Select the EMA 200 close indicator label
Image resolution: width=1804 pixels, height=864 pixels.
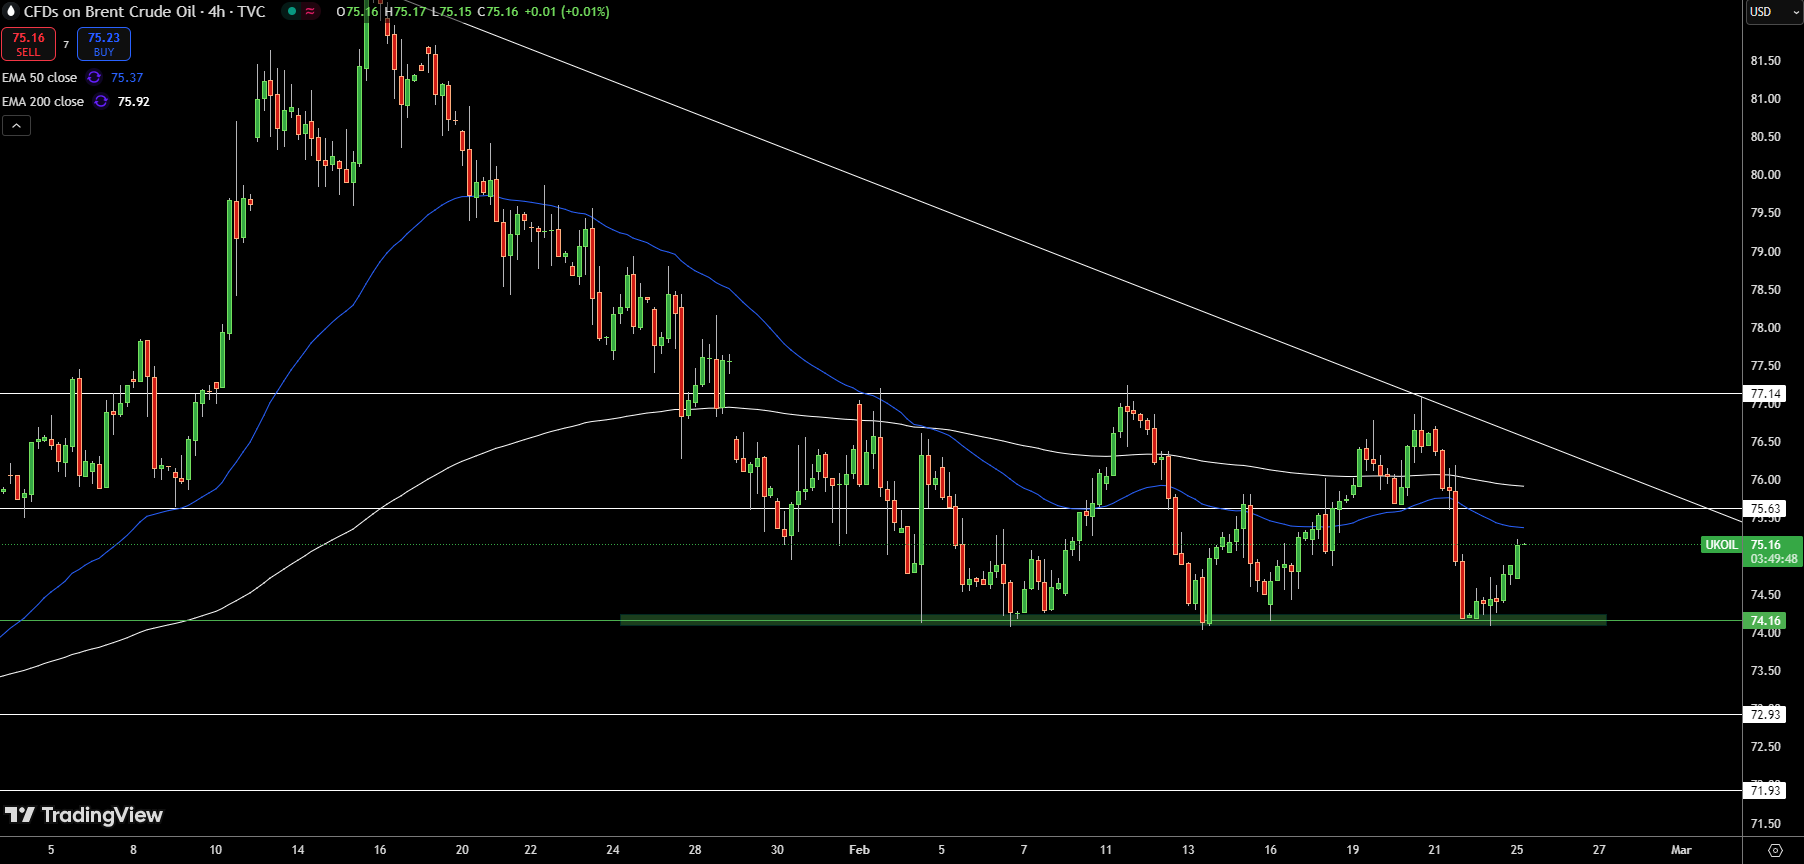[43, 101]
